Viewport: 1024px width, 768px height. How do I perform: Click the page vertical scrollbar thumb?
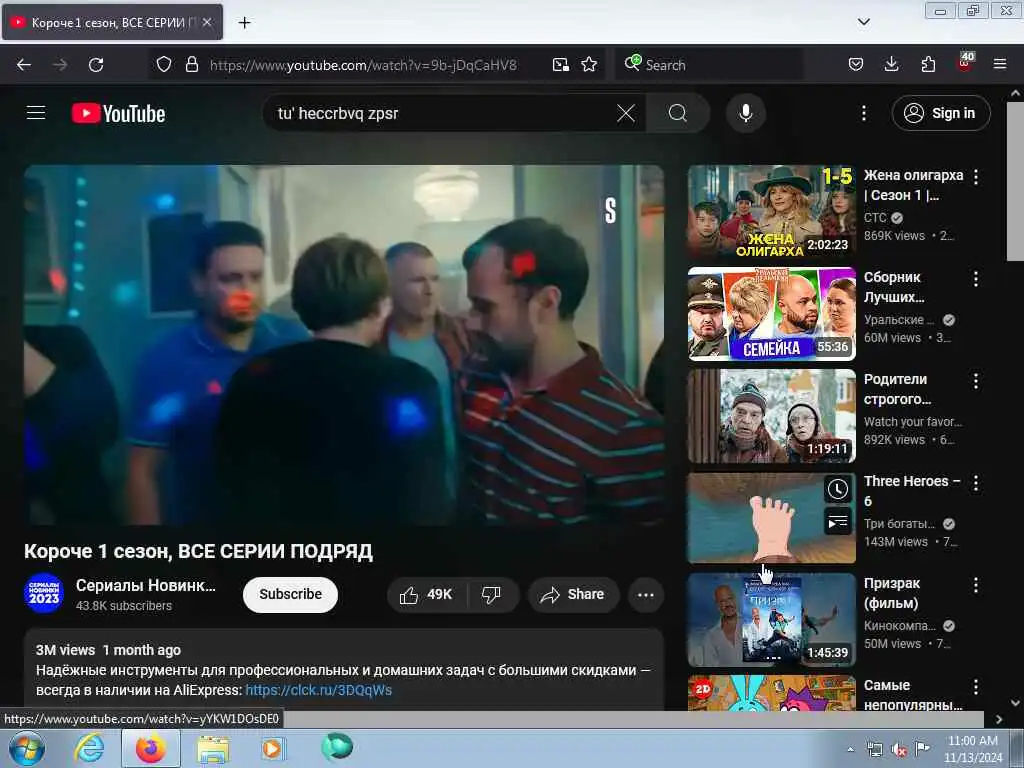pyautogui.click(x=1015, y=183)
